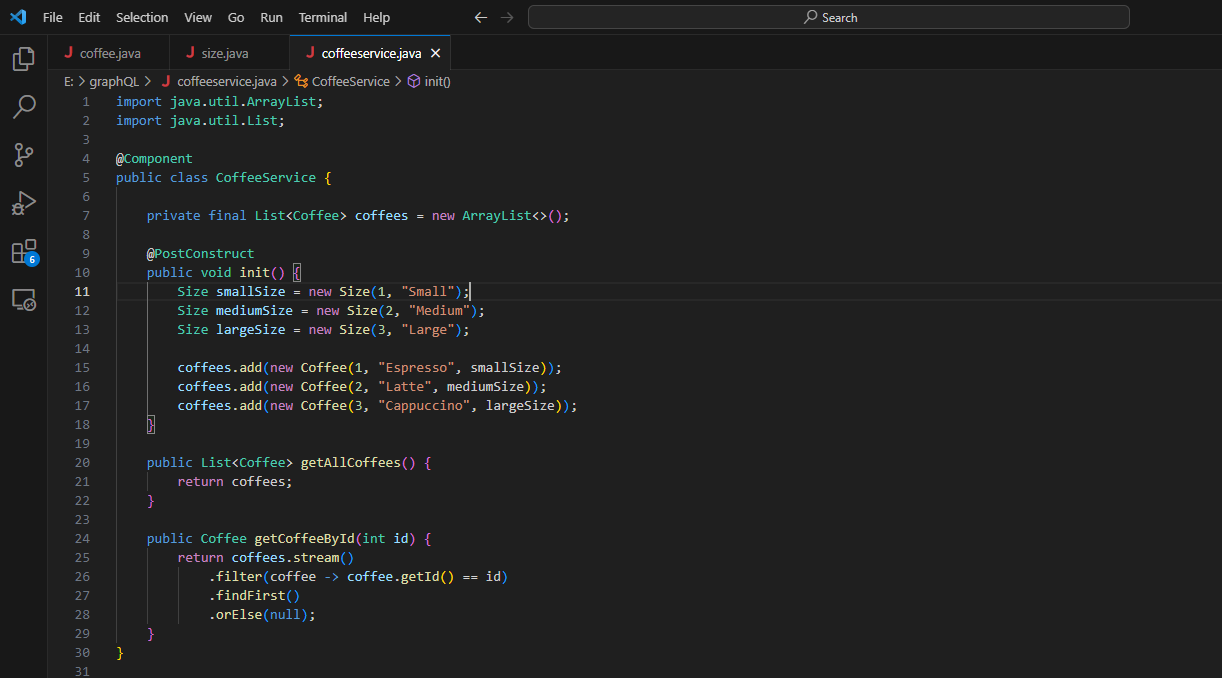The image size is (1222, 678).
Task: Click the "Medium" string literal
Action: 440,311
